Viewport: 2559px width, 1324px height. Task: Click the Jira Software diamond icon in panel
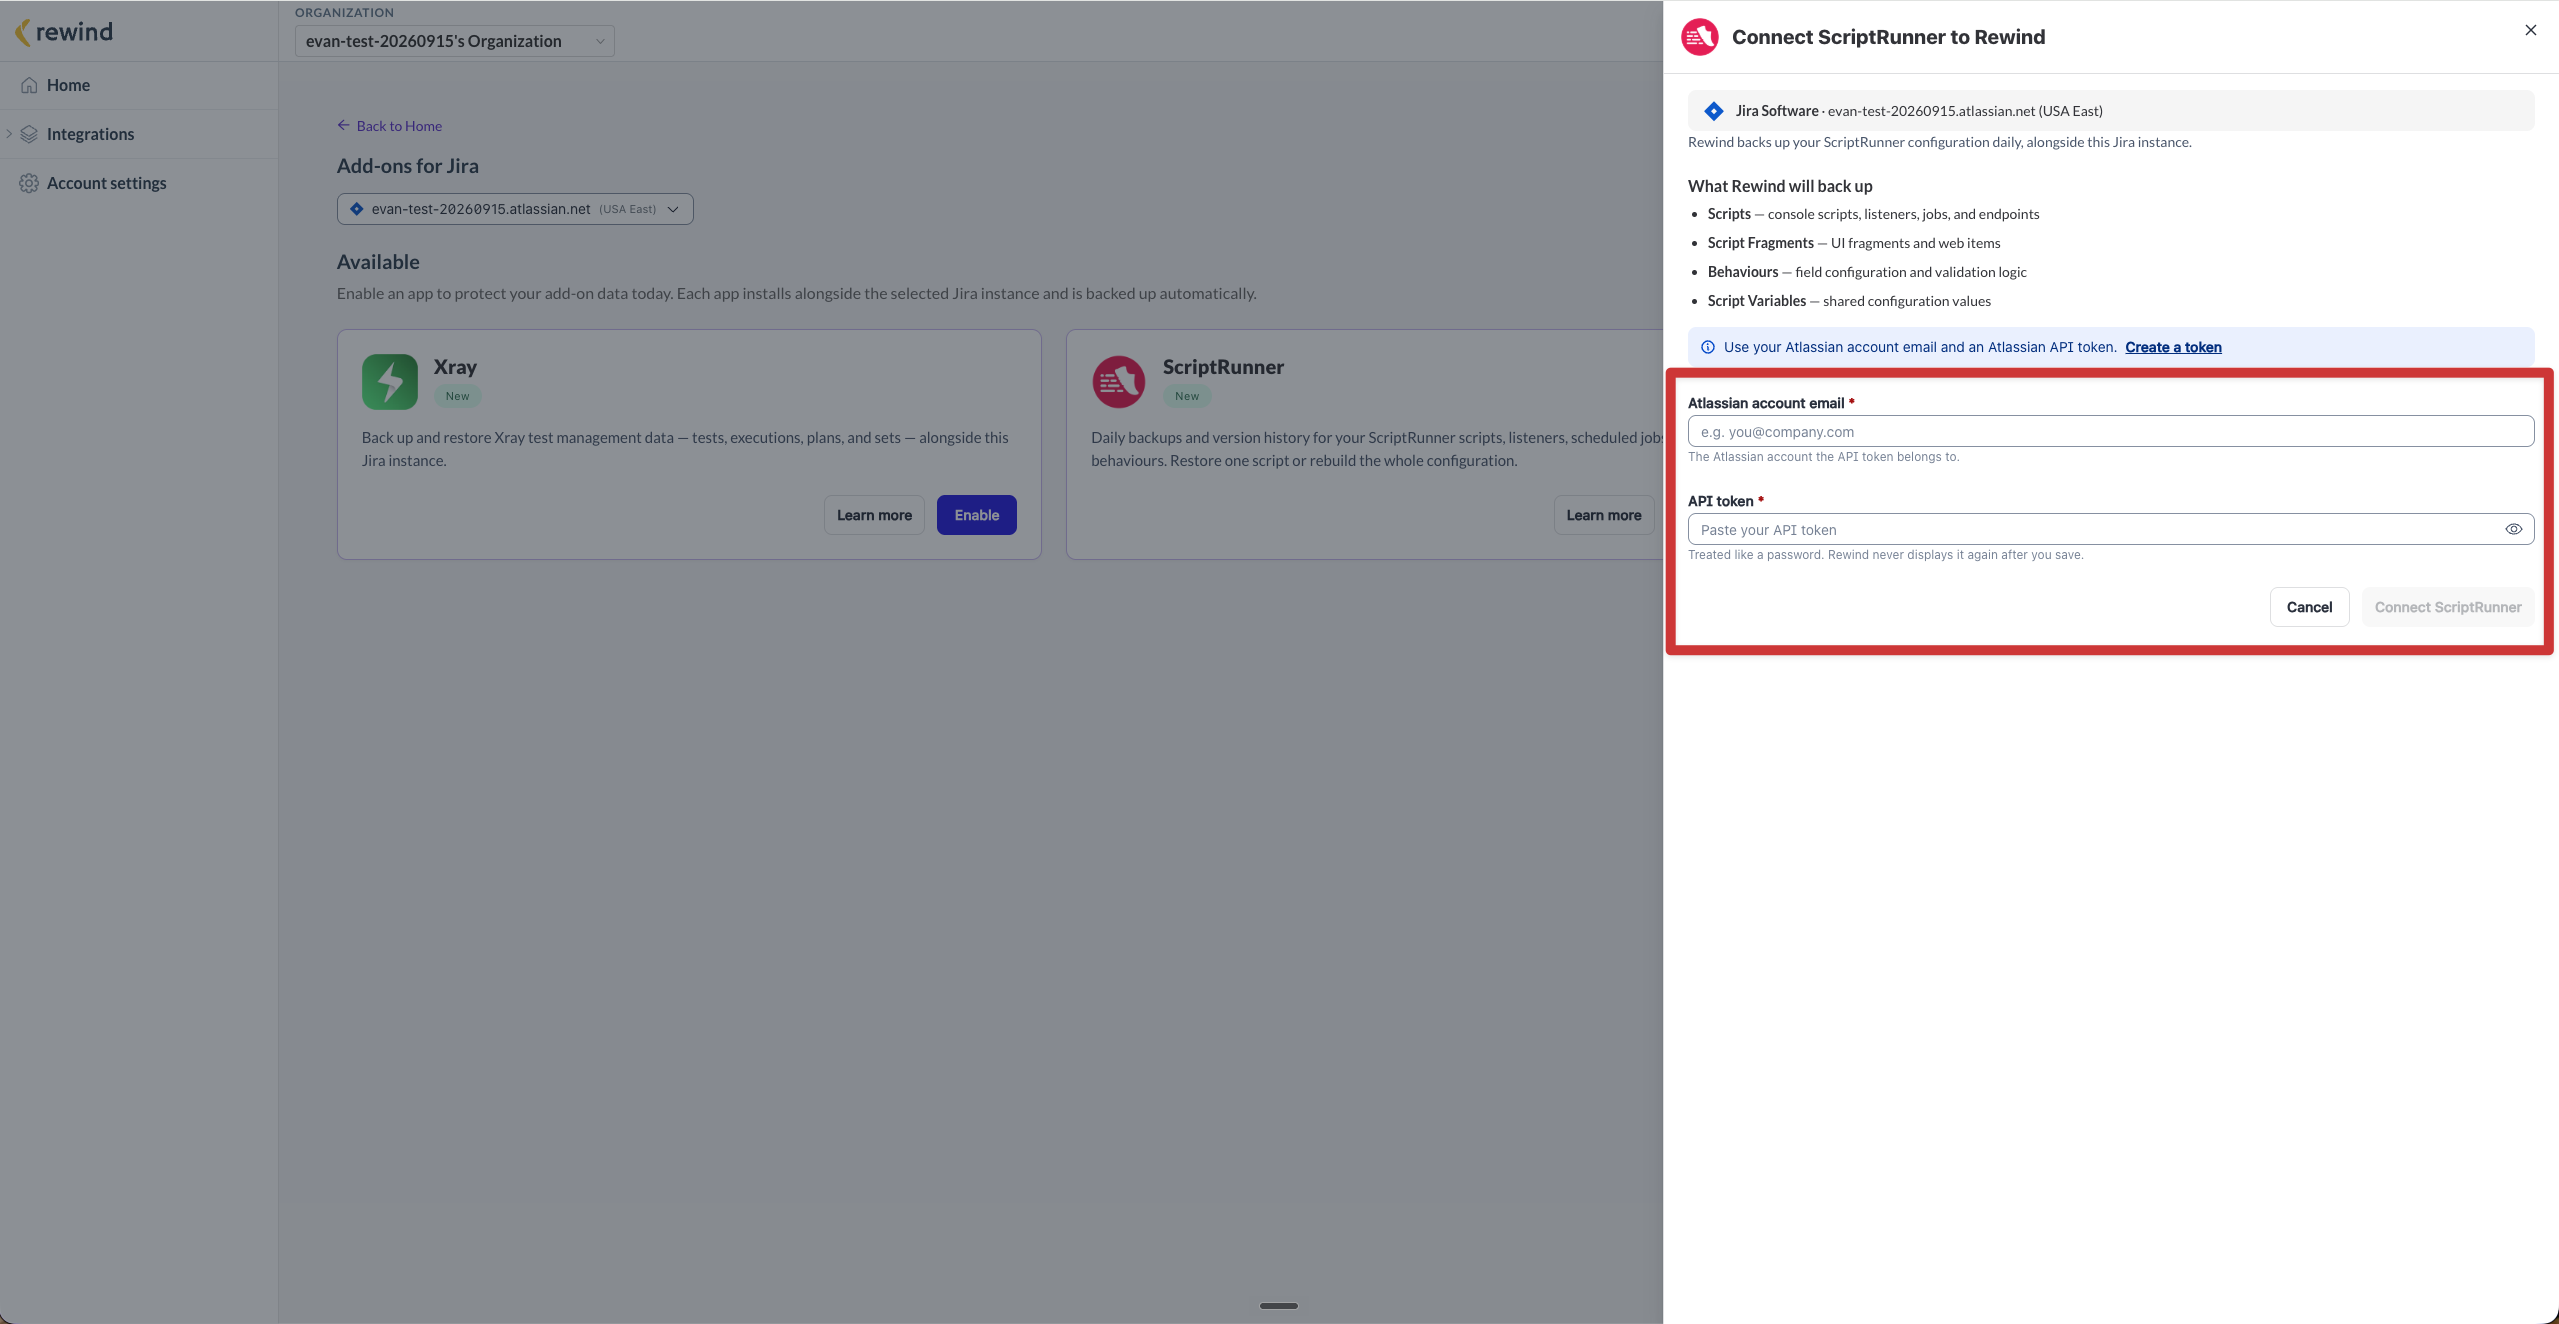coord(1713,111)
